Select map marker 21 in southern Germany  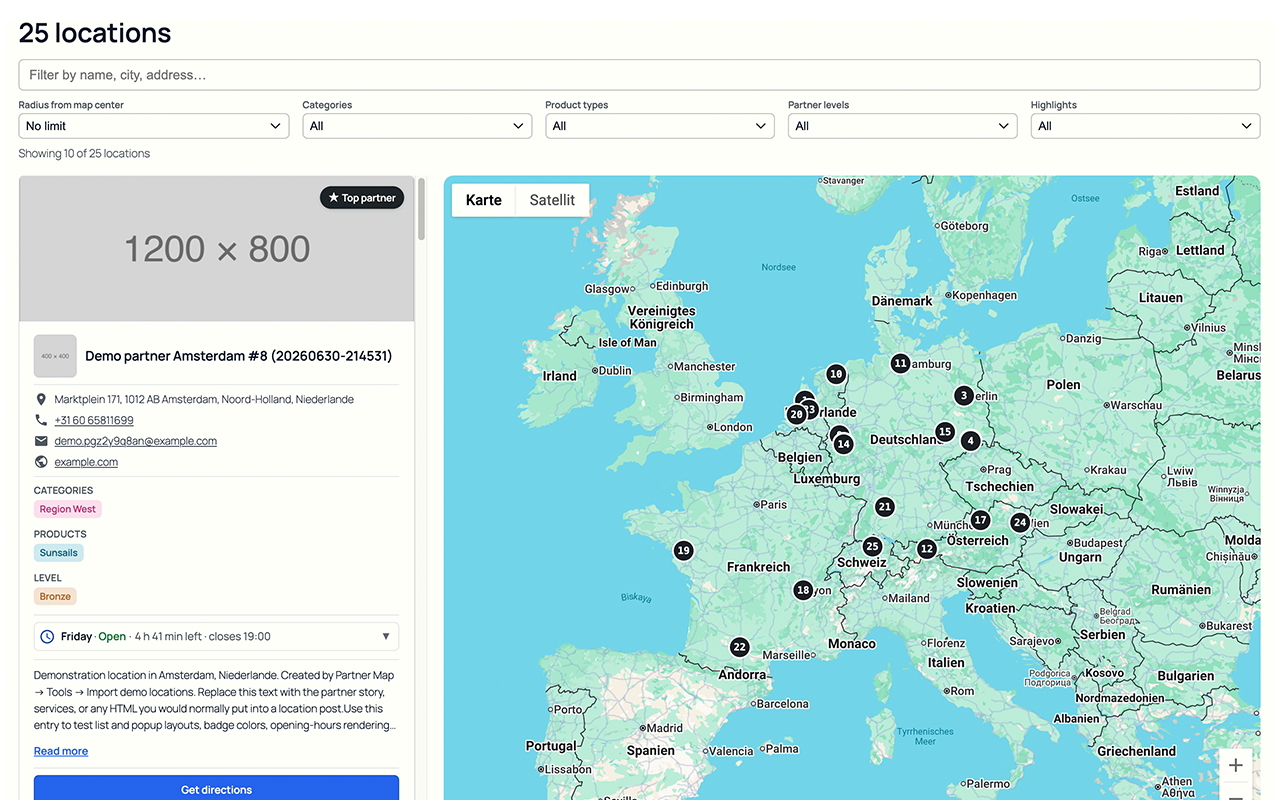(x=884, y=507)
